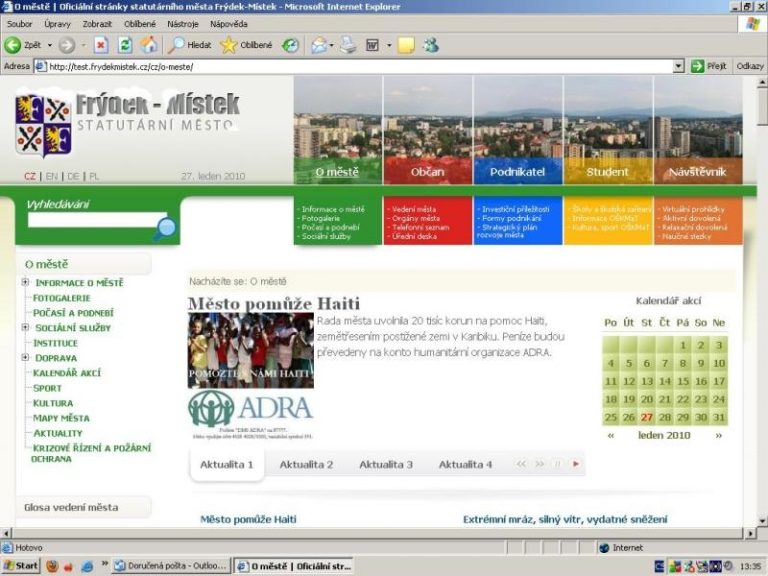Open the Fotogalerie sidebar link
Image resolution: width=768 pixels, height=576 pixels.
tap(62, 298)
